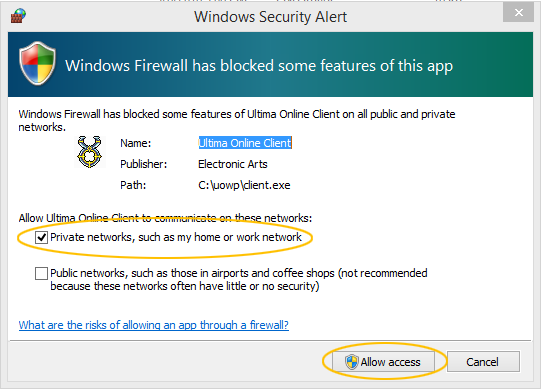The height and width of the screenshot is (390, 542).
Task: Click the Windows security shield banner icon
Action: pyautogui.click(x=37, y=64)
